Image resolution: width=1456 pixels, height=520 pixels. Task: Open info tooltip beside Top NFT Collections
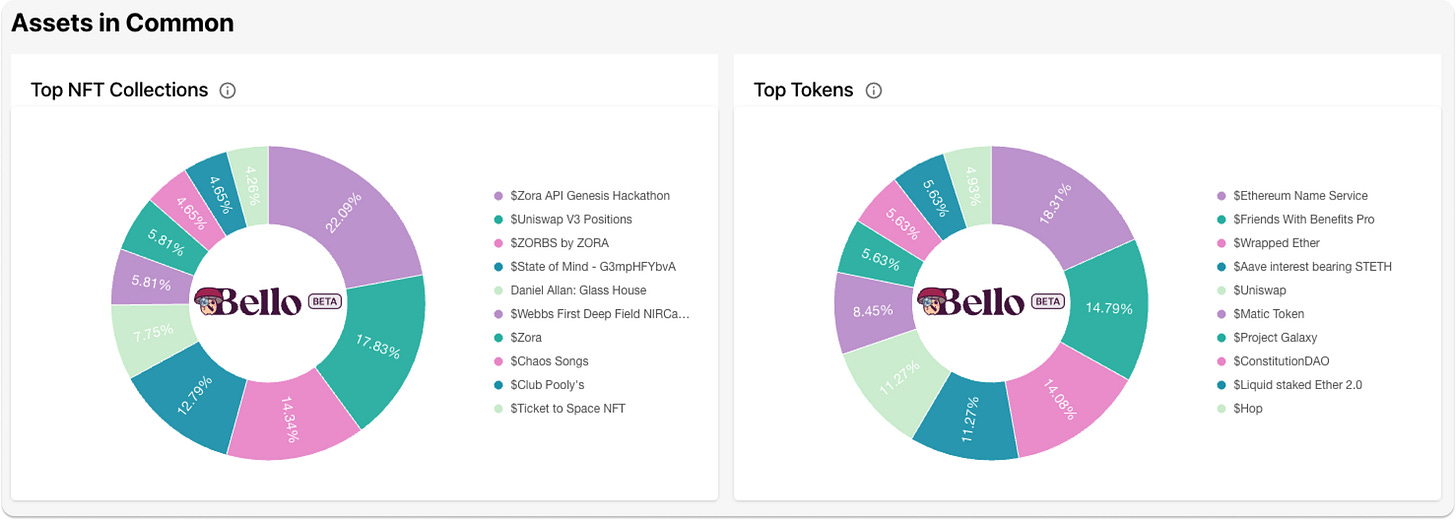(227, 91)
